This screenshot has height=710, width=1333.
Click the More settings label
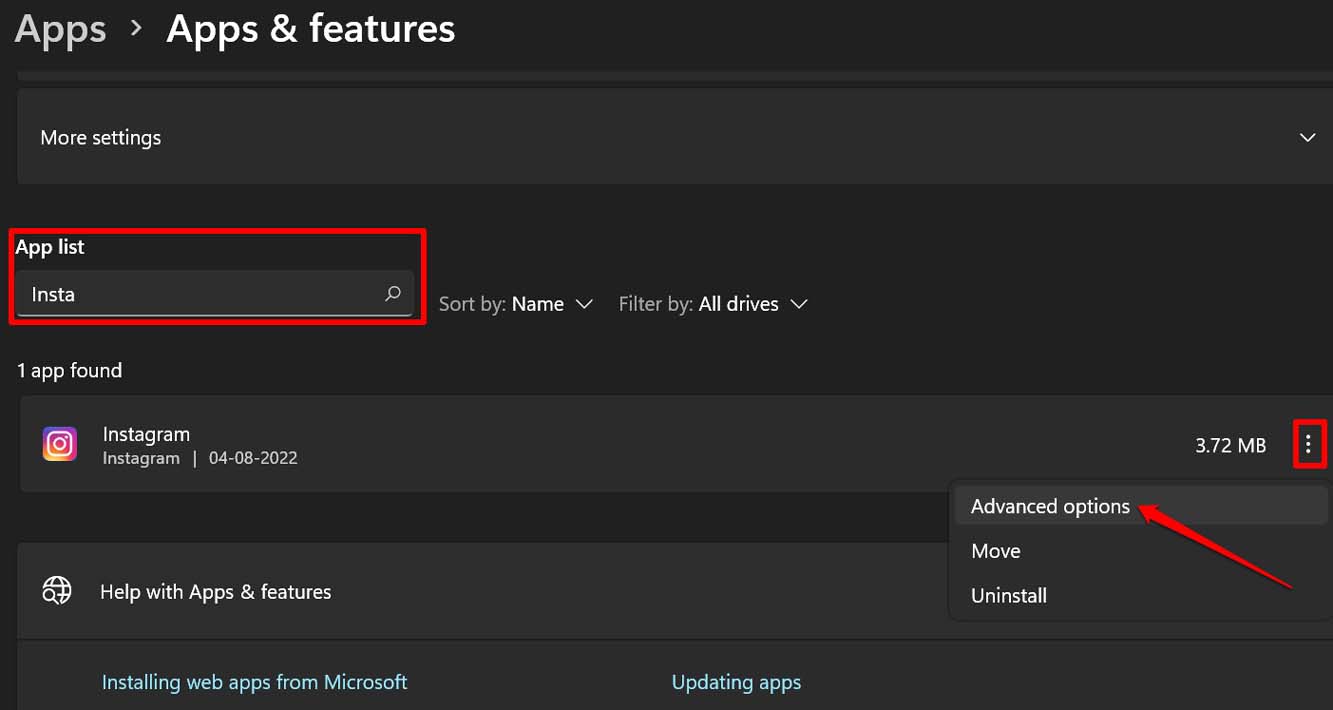tap(100, 137)
